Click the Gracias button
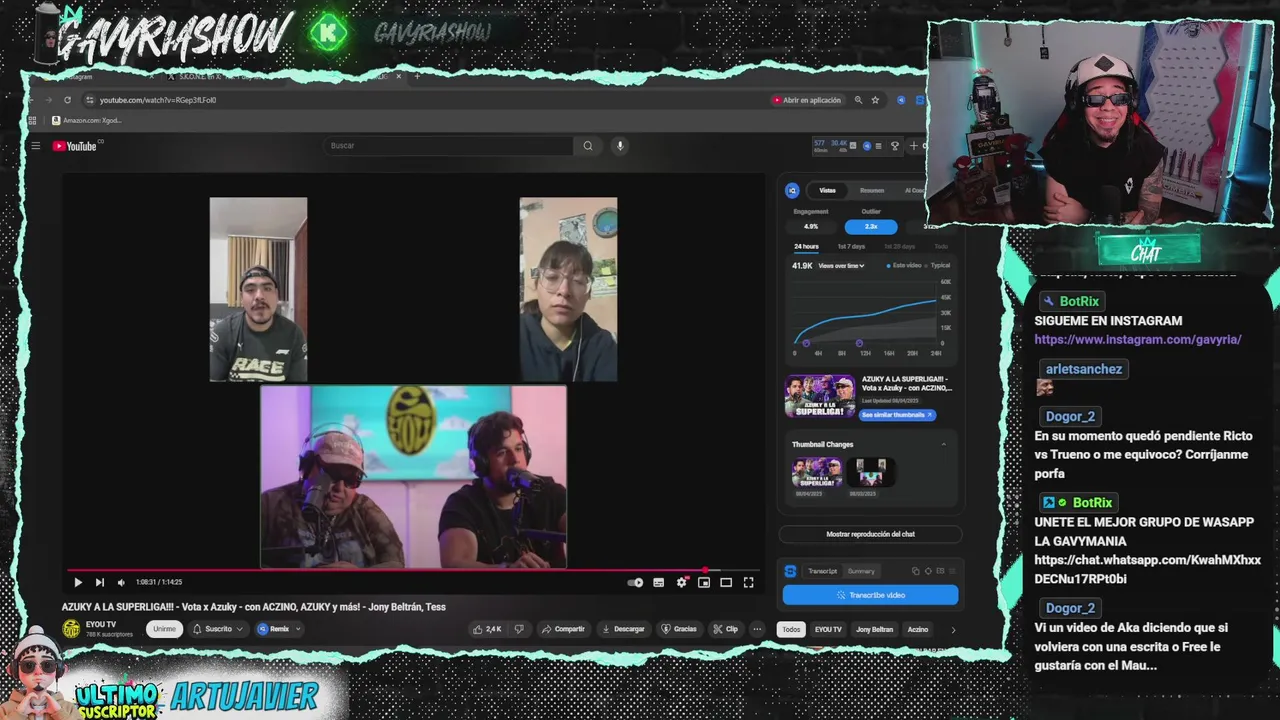Screen dimensions: 1280x720 (679, 629)
